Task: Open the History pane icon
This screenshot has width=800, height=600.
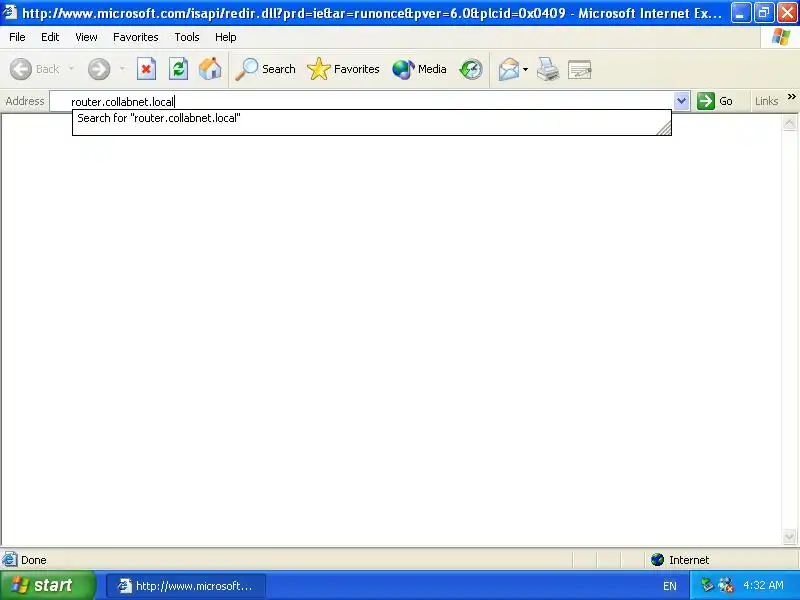Action: click(470, 69)
